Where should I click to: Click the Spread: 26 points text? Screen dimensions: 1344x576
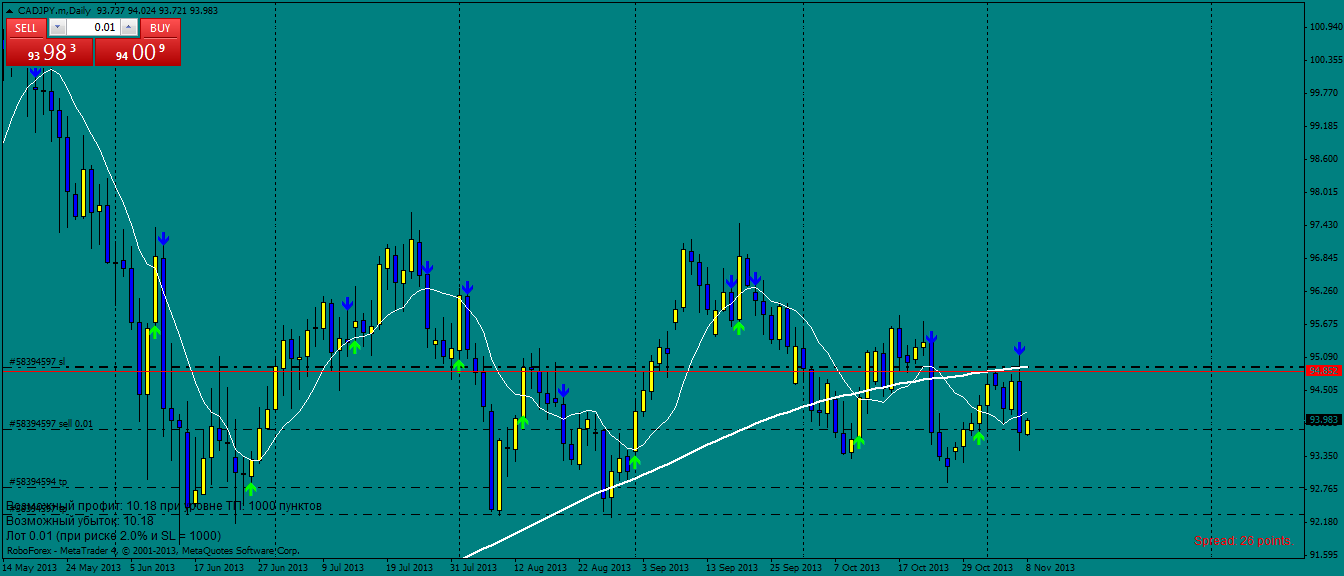1243,541
